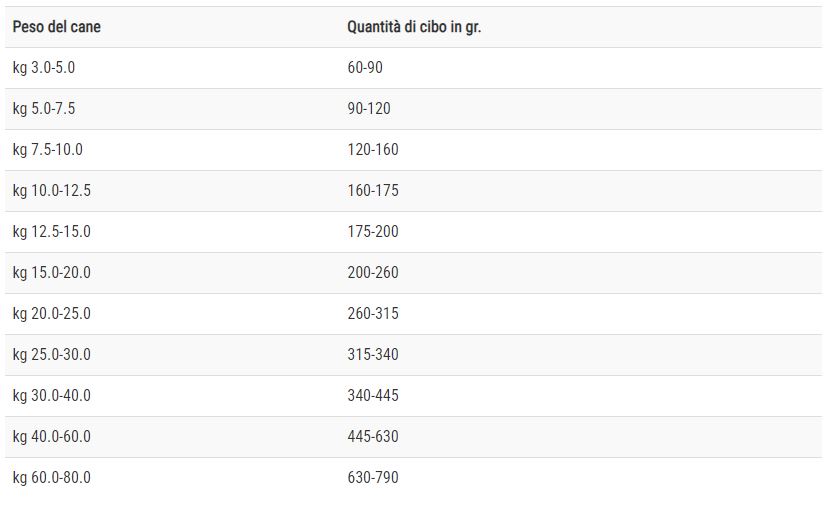Click the '175-200' quantity cell

coord(373,232)
